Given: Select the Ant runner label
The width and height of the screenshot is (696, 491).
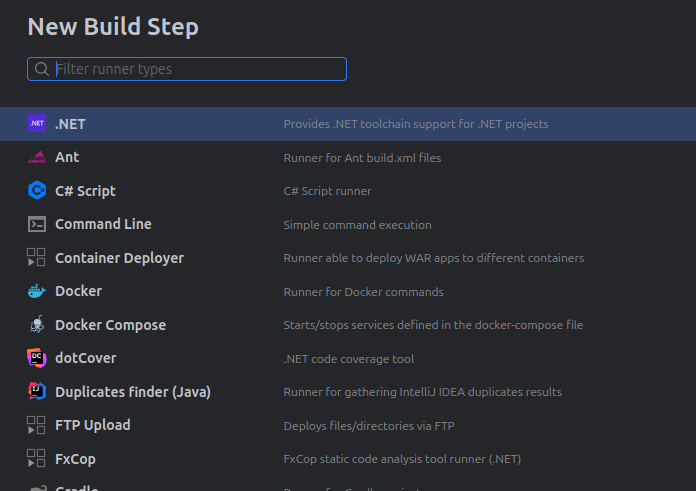Looking at the screenshot, I should (x=67, y=157).
